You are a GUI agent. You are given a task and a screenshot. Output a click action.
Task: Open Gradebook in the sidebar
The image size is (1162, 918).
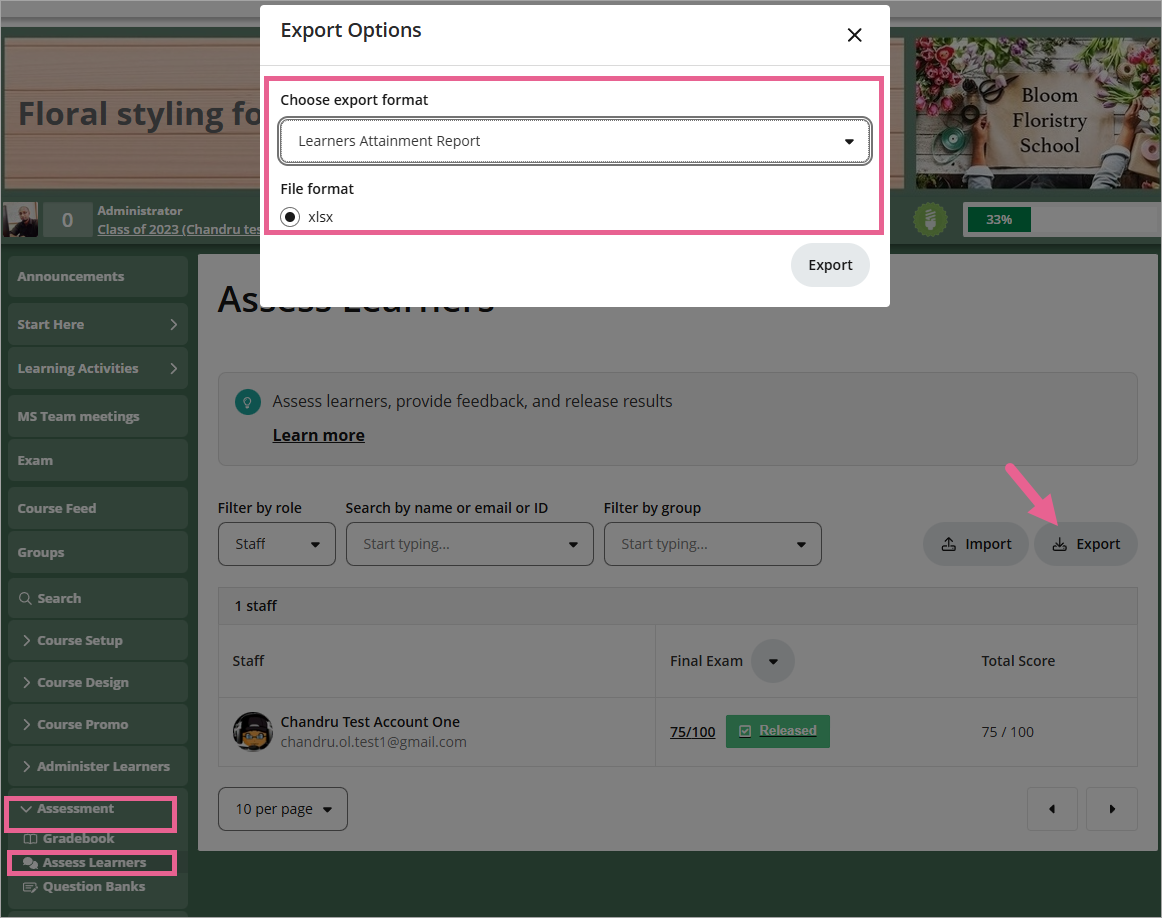(x=78, y=838)
